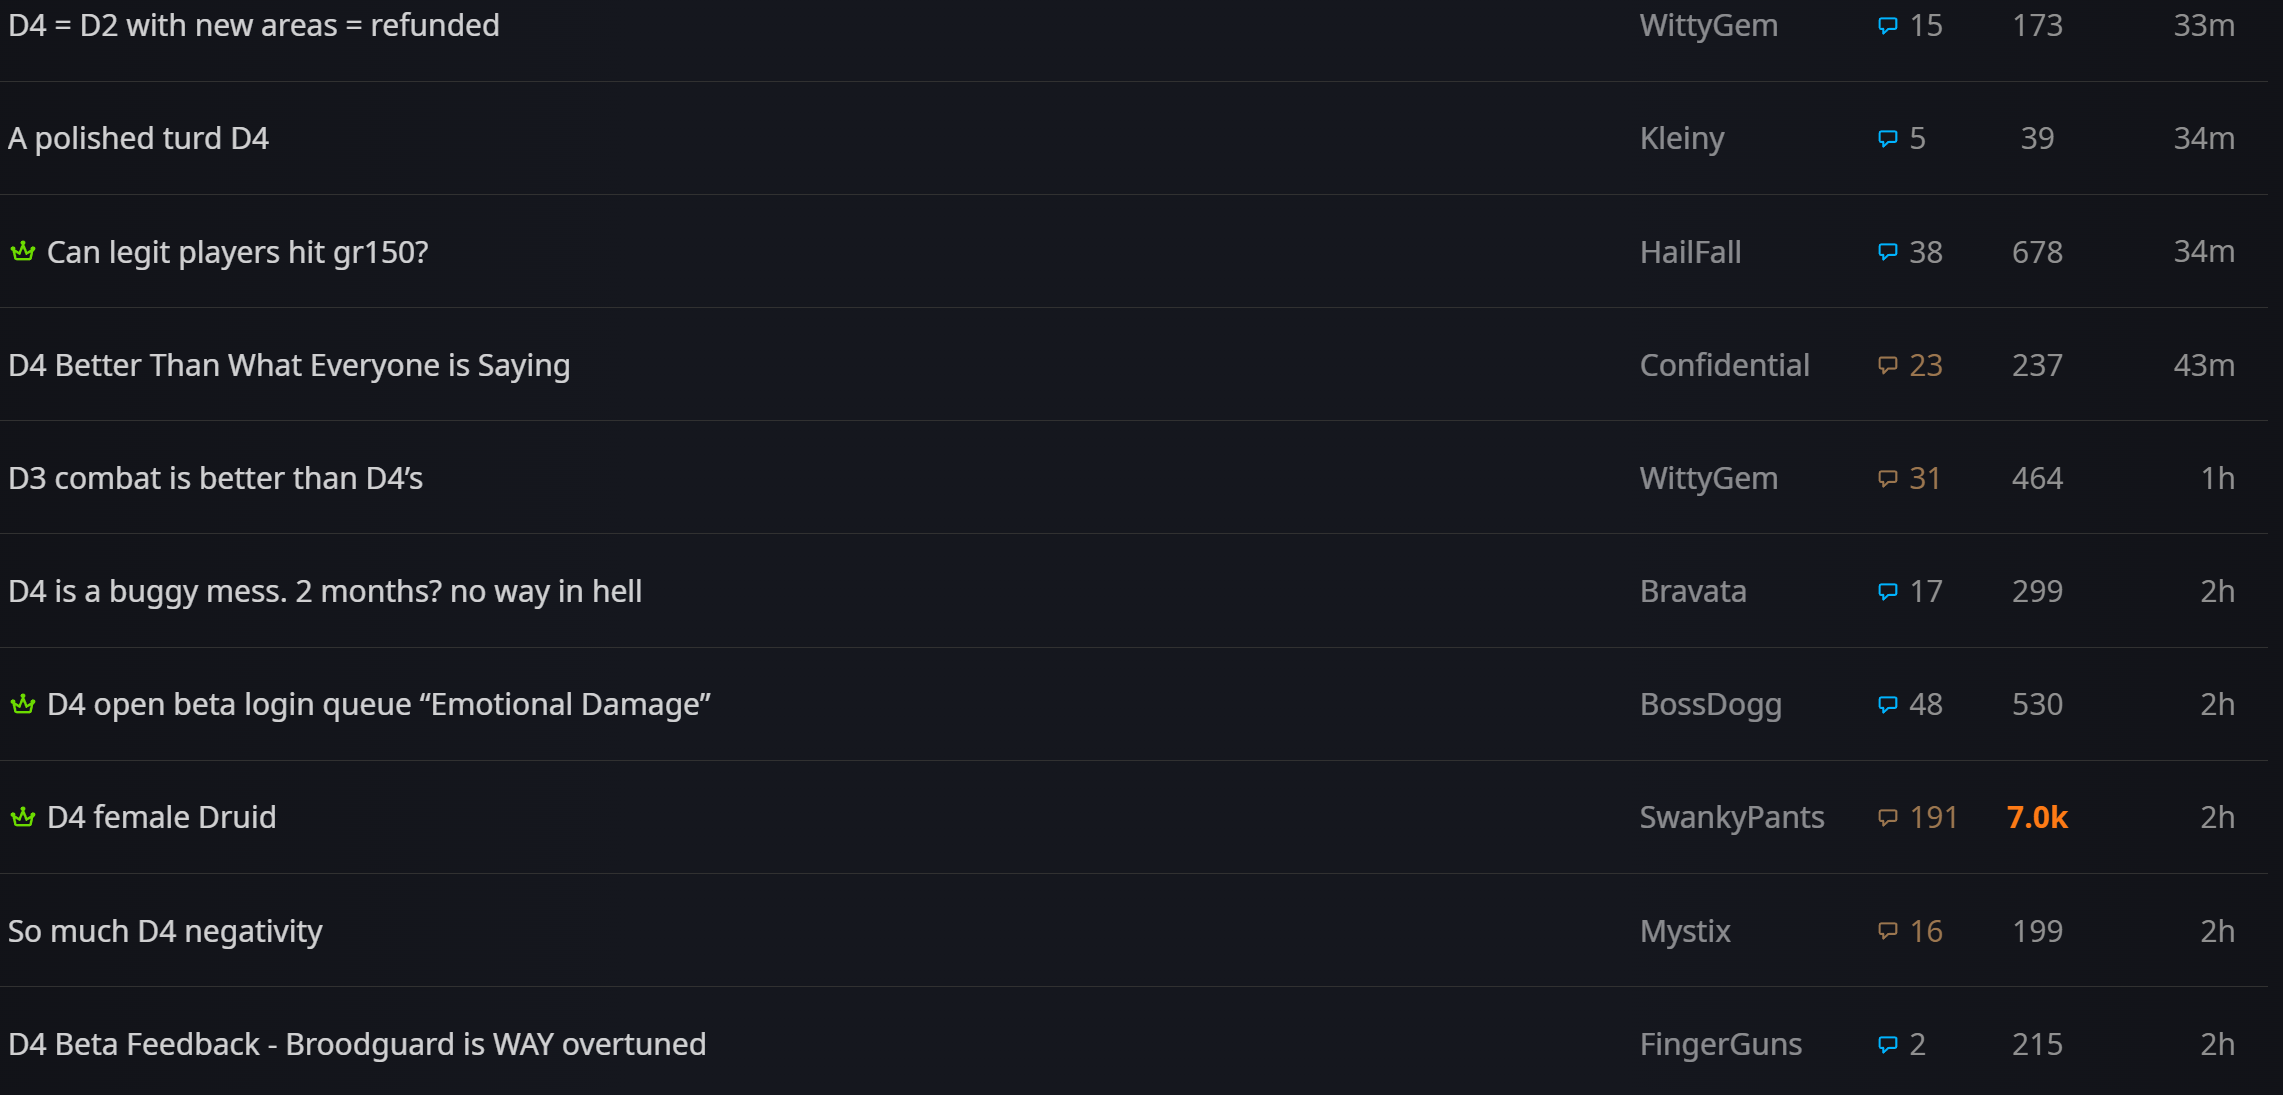Screen dimensions: 2283x1095
Task: Click the orange reply bubble for Confidential's topic
Action: [1887, 366]
